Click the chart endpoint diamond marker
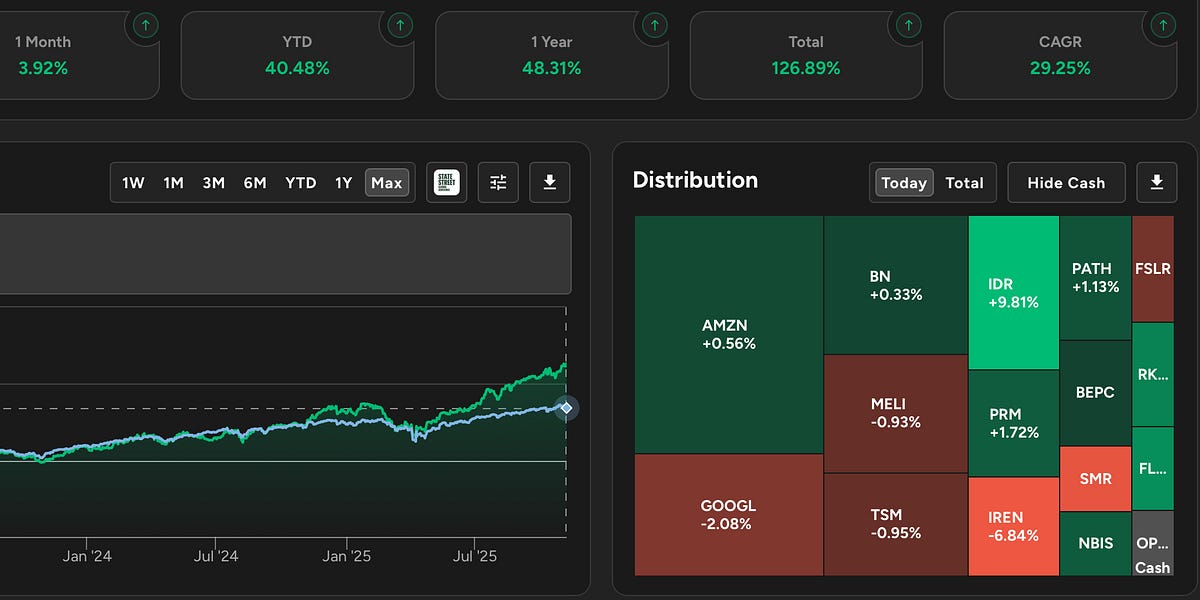1200x600 pixels. pos(566,407)
